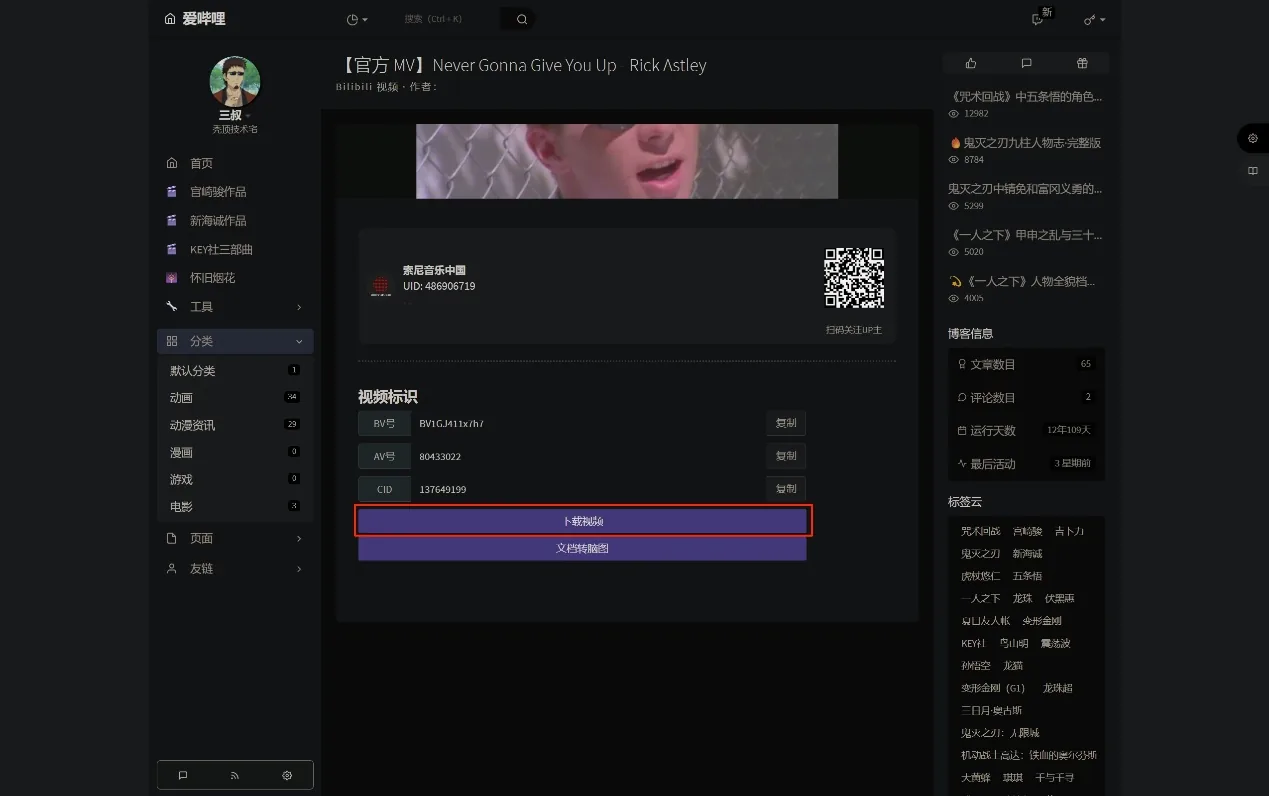Click the search magnifier button
This screenshot has width=1269, height=796.
coord(522,19)
